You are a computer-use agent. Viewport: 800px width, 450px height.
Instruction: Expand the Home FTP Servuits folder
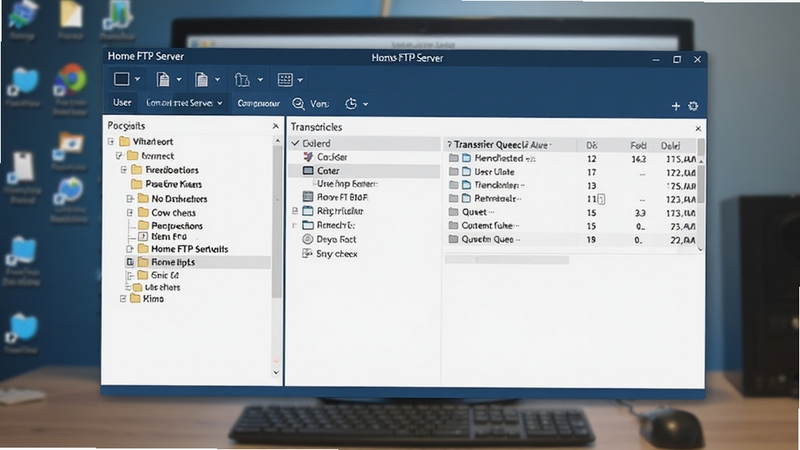coord(130,249)
